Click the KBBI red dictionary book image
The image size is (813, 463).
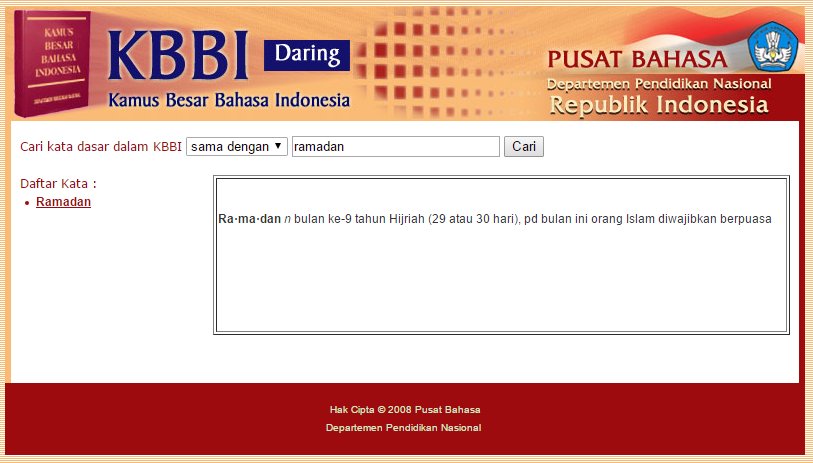coord(52,63)
